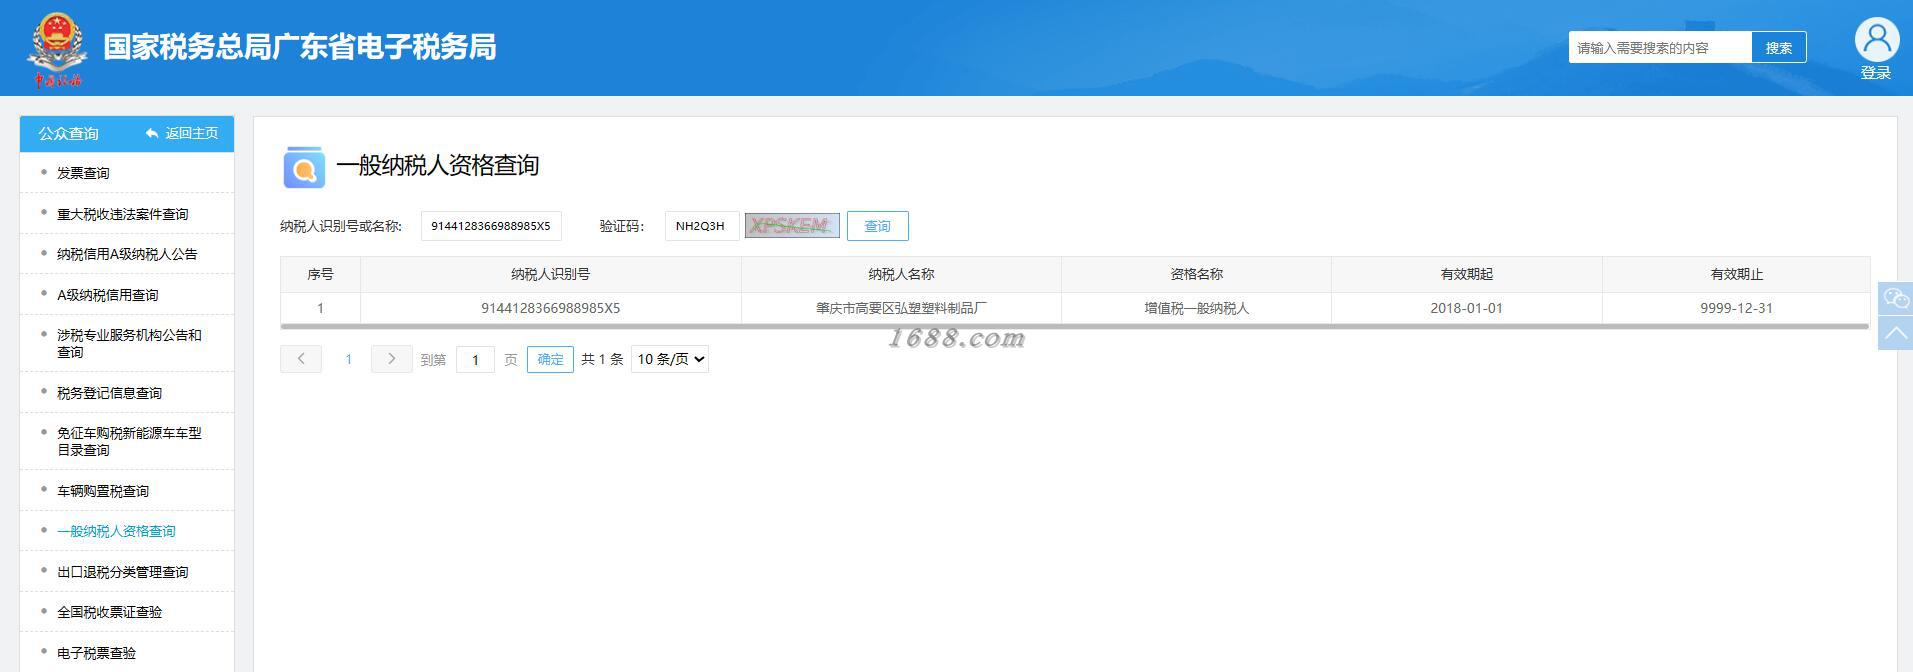Open 重大税收违法案件查询 menu item
This screenshot has height=672, width=1913.
pos(123,214)
